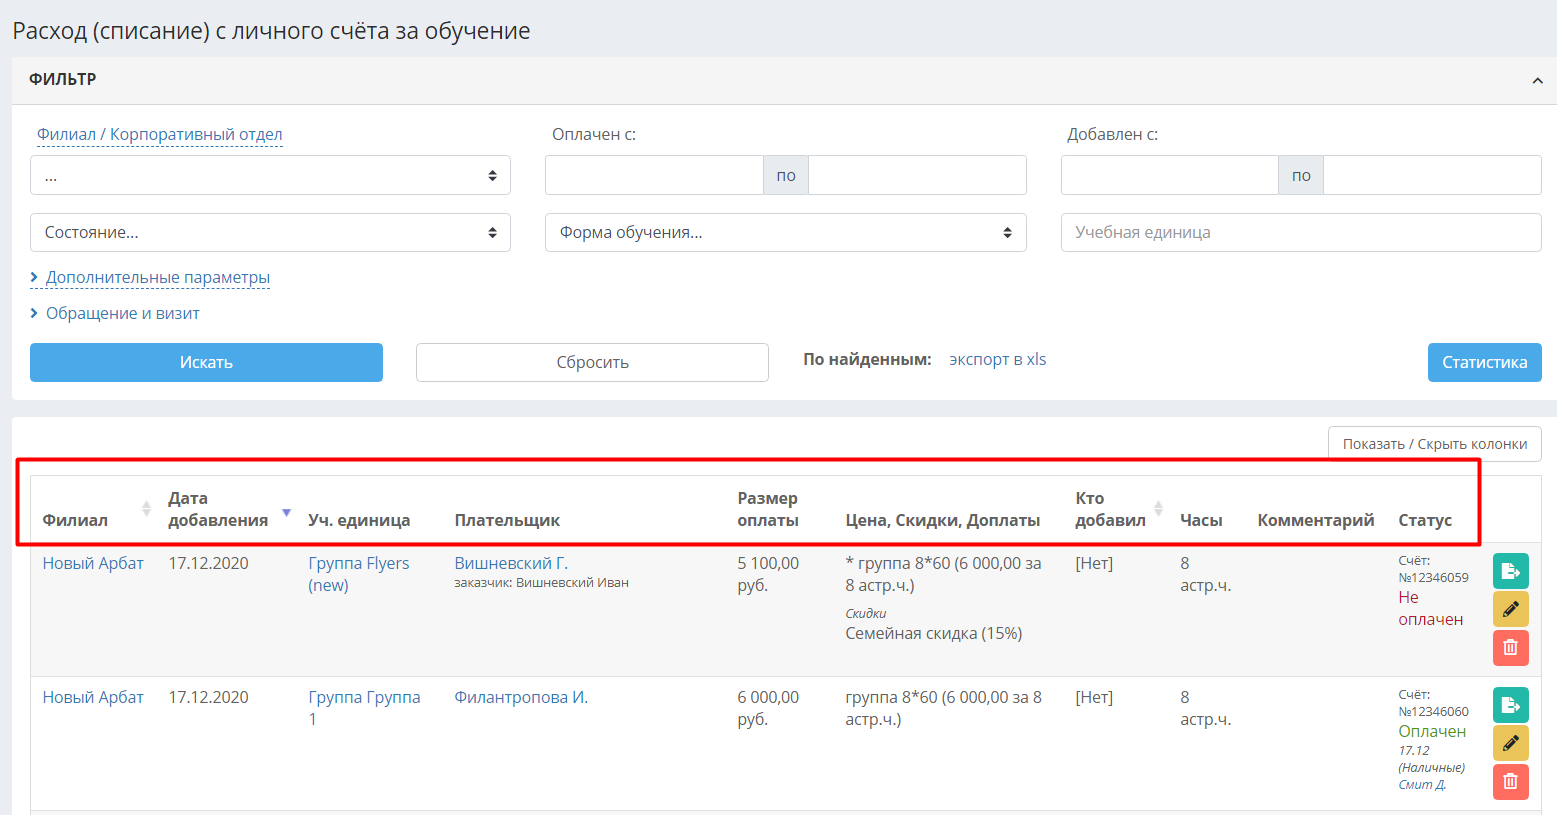Collapse the ФИЛЬТР panel with chevron
Screen dimensions: 1557x815
tap(1537, 80)
